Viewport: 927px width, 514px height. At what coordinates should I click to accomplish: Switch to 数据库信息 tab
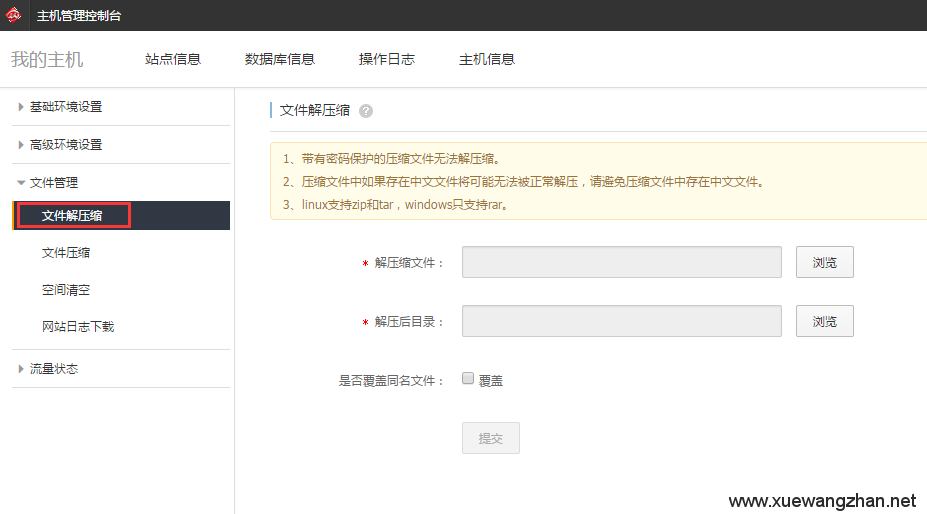pos(280,59)
